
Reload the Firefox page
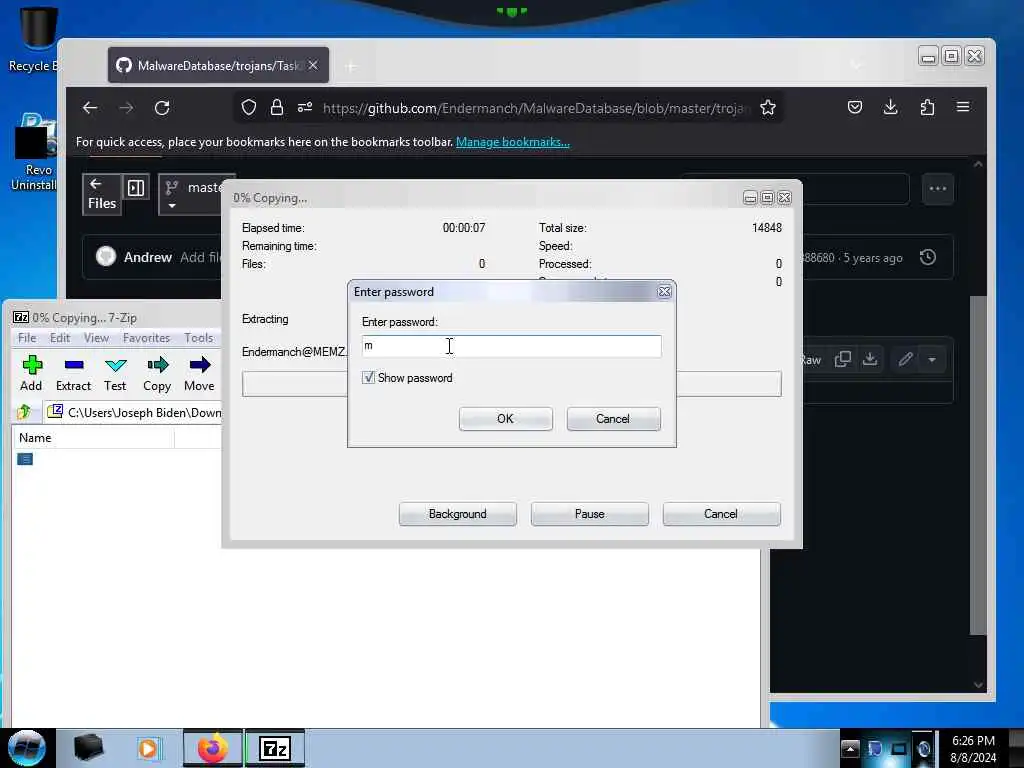162,108
